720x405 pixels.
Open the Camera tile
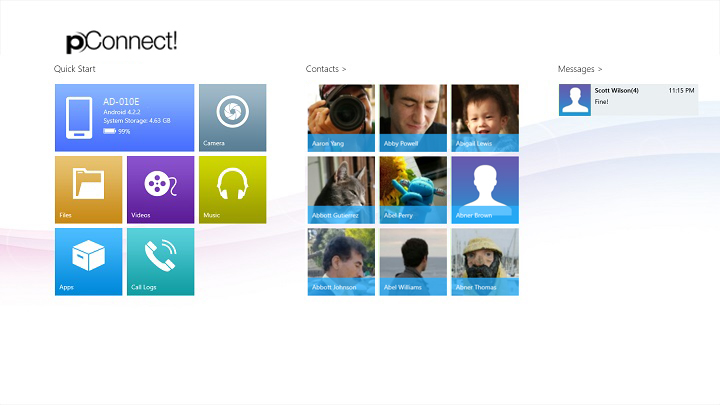pos(232,118)
